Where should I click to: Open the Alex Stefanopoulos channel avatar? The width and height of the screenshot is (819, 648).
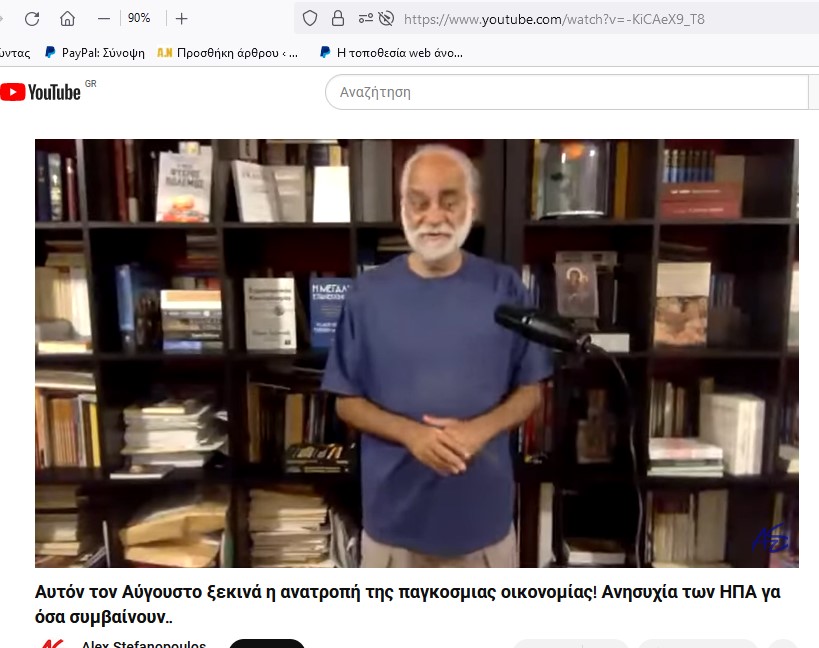(52, 644)
